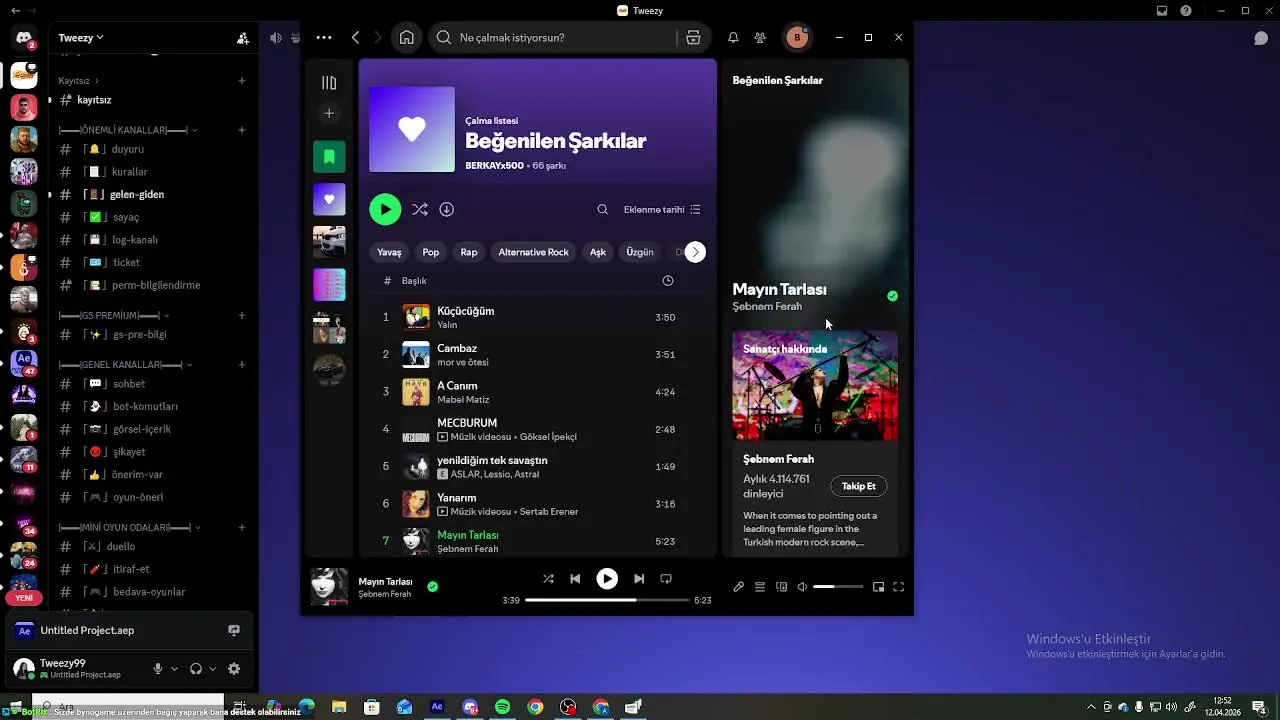
Task: Toggle repeat in the player bar
Action: (x=666, y=579)
